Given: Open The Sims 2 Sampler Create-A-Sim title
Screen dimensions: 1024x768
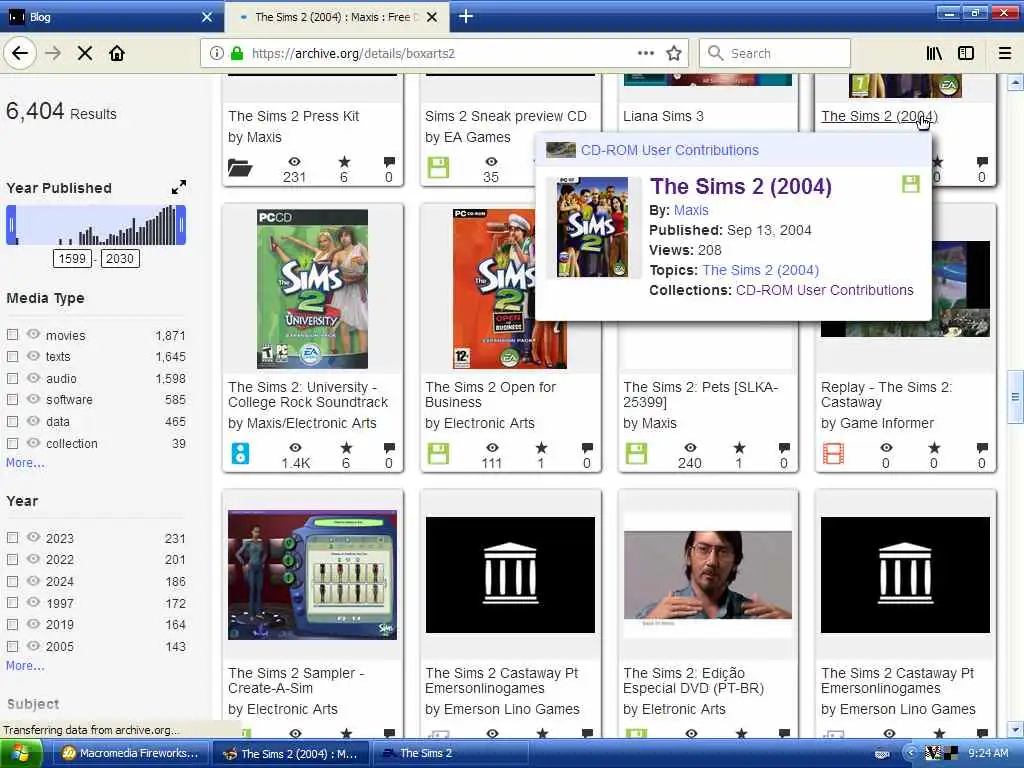Looking at the screenshot, I should [296, 680].
